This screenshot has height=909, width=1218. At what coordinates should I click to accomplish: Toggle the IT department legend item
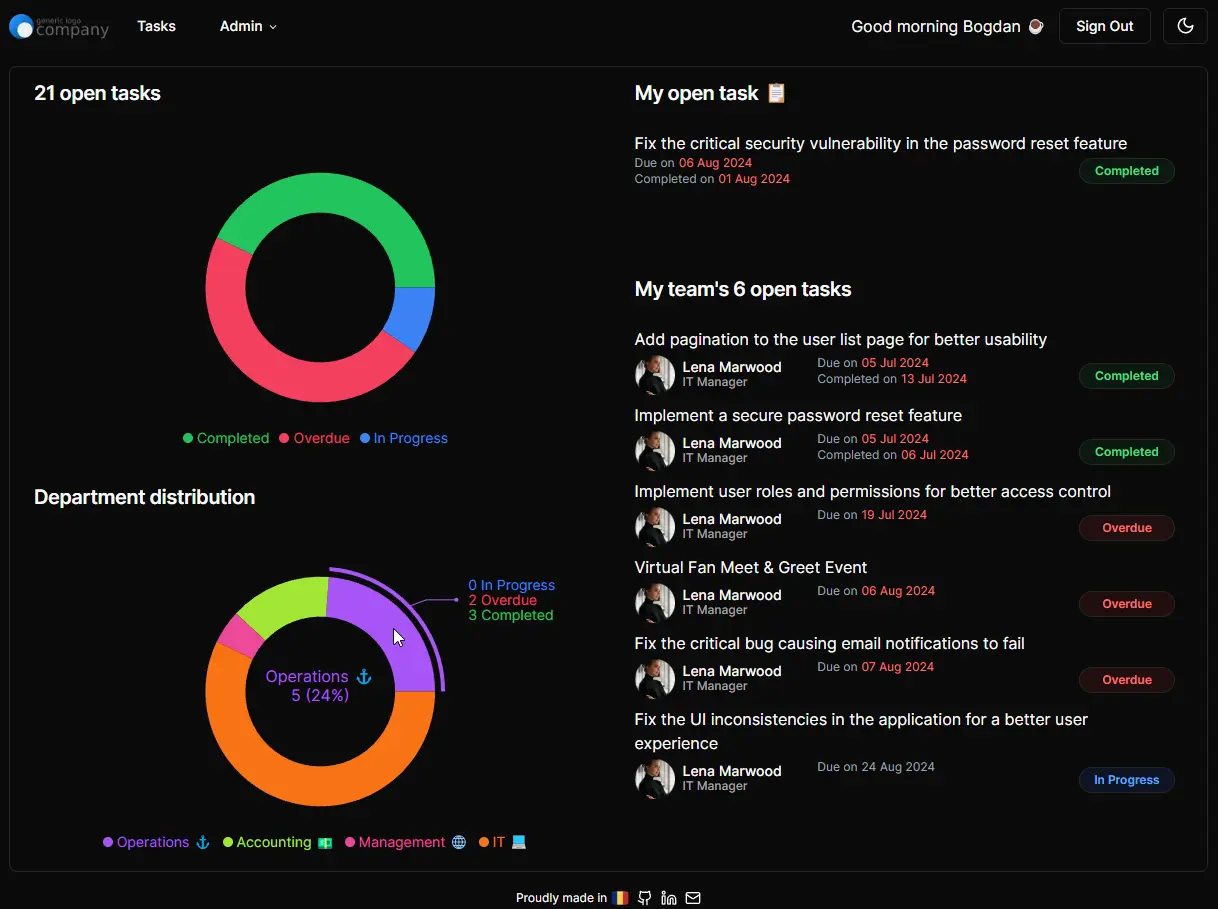502,842
